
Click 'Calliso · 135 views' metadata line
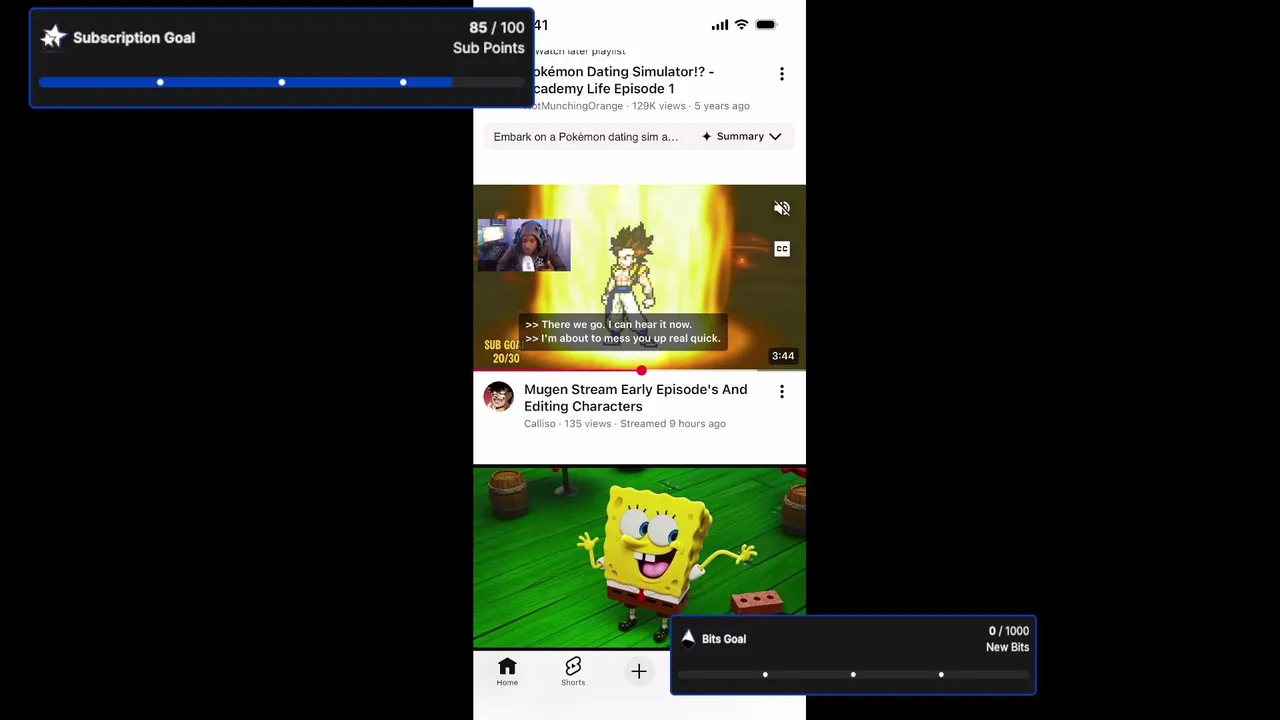click(x=624, y=424)
